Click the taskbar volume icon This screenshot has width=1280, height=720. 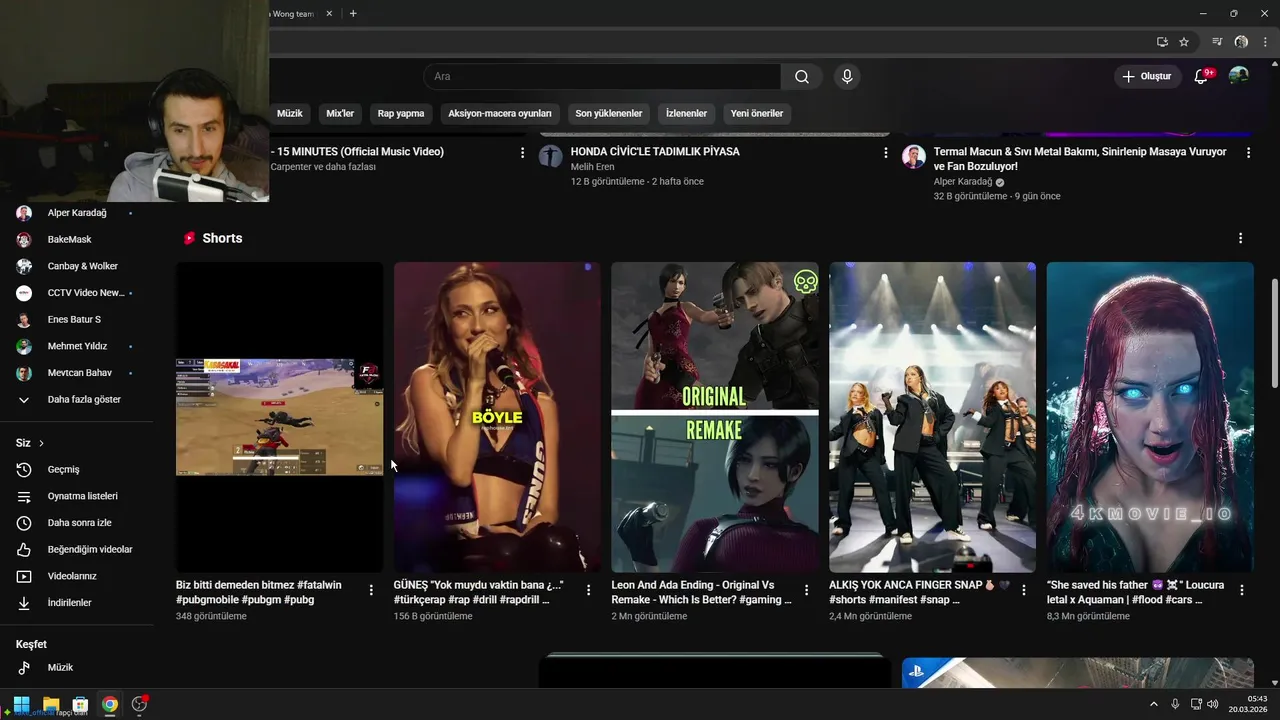[x=1213, y=704]
